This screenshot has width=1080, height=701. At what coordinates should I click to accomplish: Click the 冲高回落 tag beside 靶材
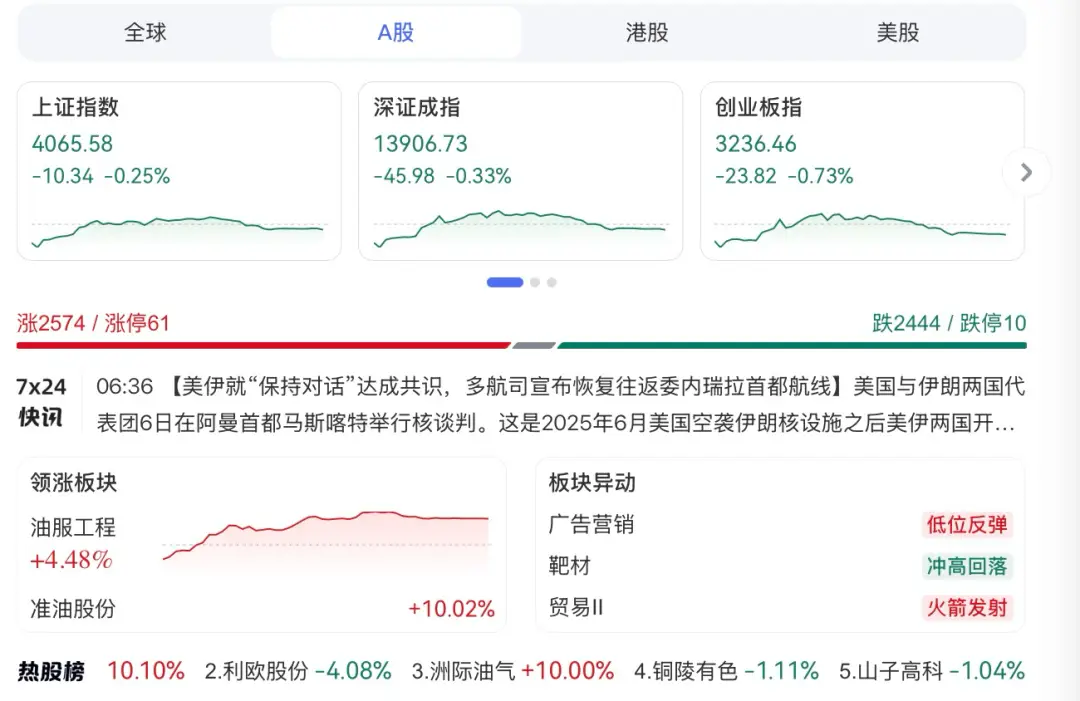(967, 566)
